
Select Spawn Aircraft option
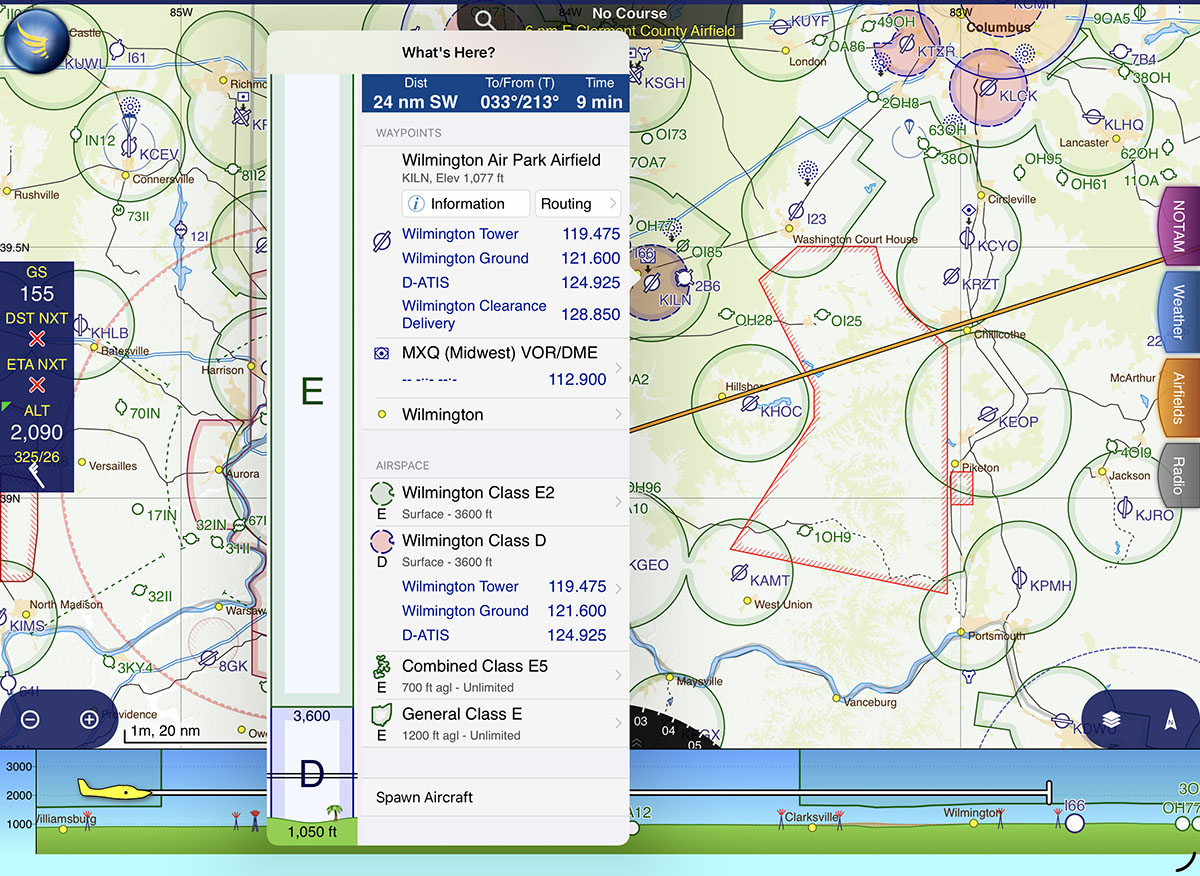coord(424,797)
